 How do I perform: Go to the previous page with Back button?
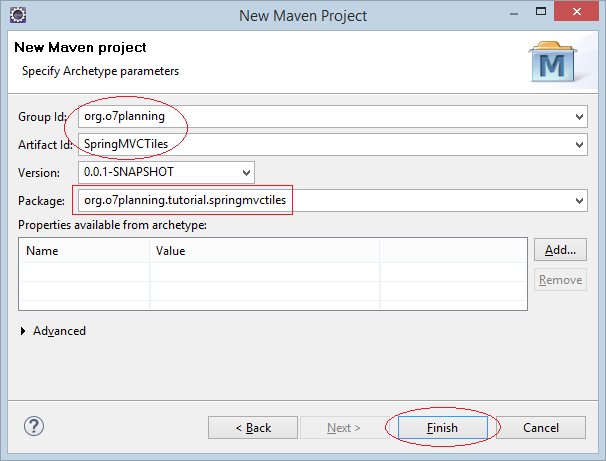pyautogui.click(x=253, y=427)
